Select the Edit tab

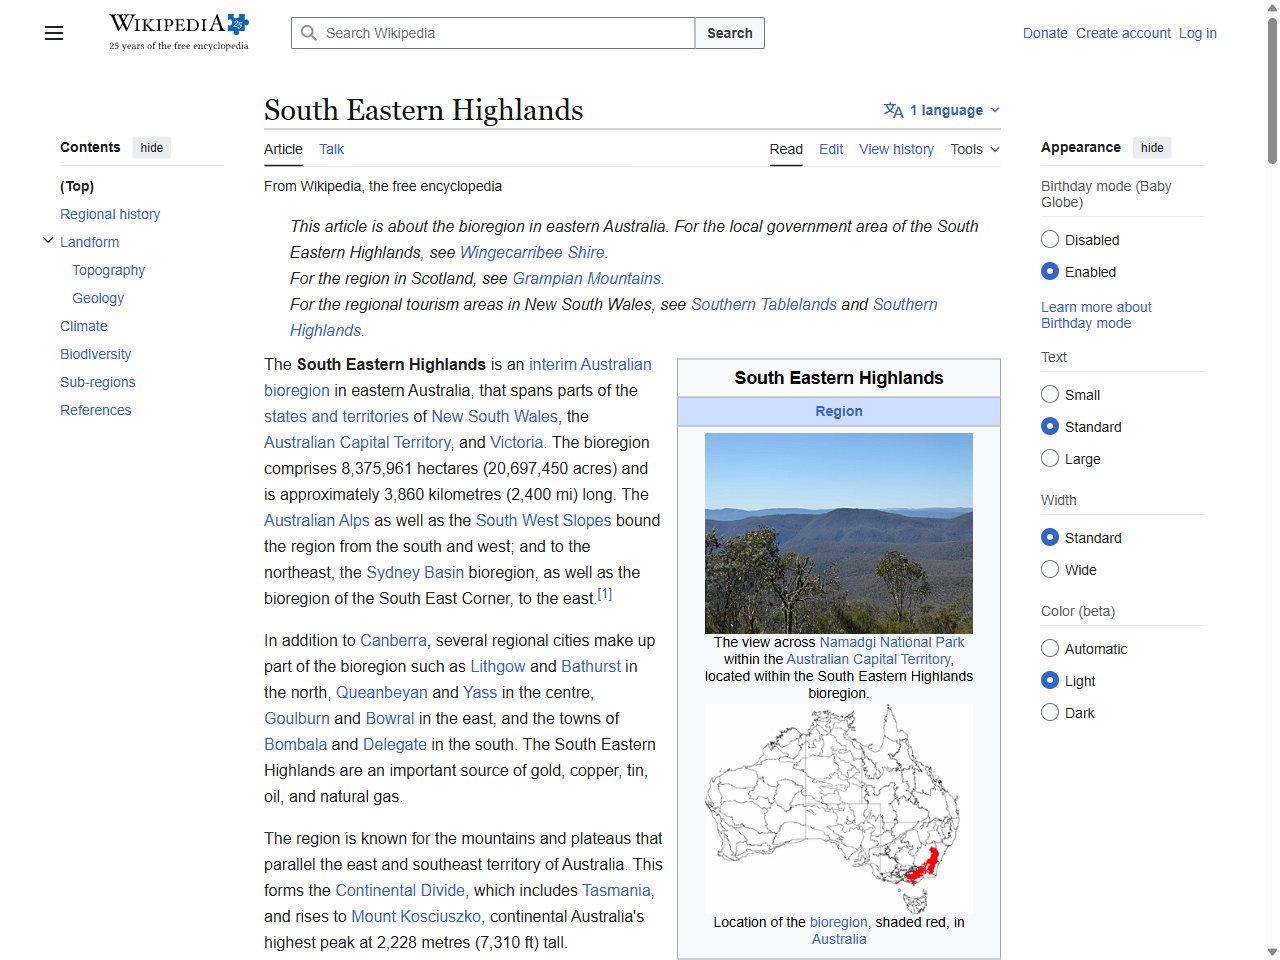point(830,149)
